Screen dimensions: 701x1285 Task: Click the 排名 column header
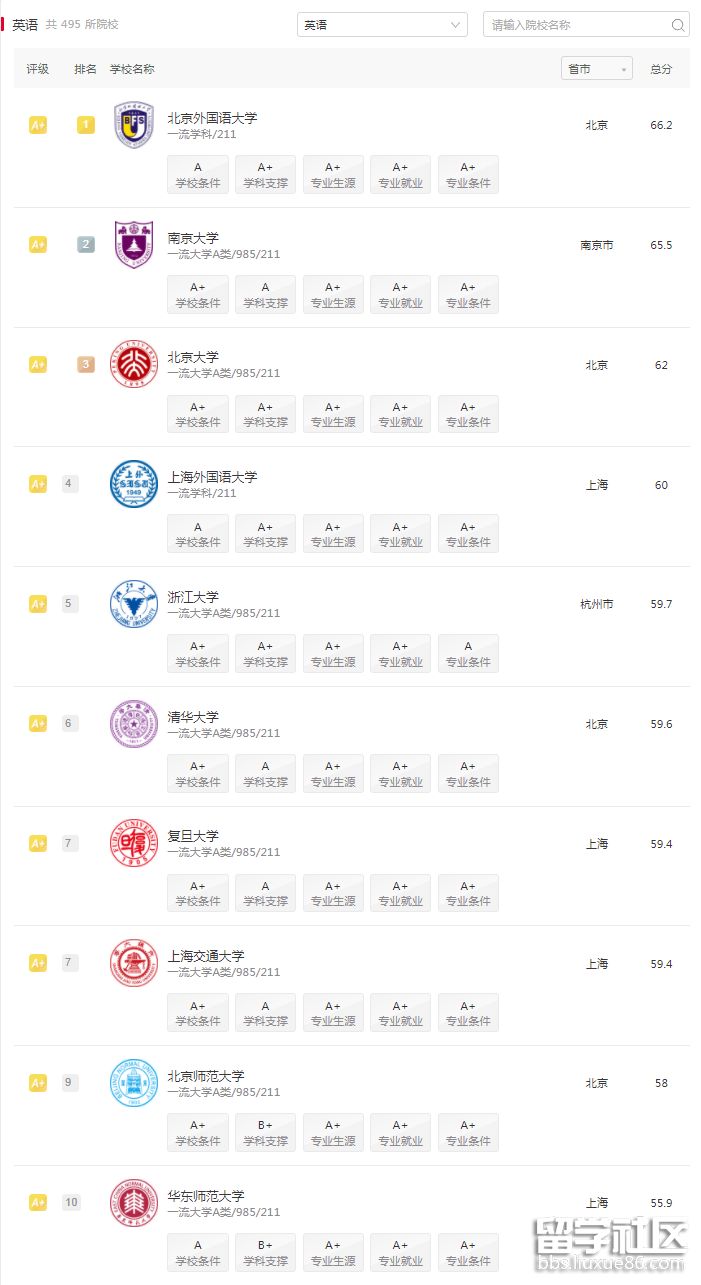(86, 69)
